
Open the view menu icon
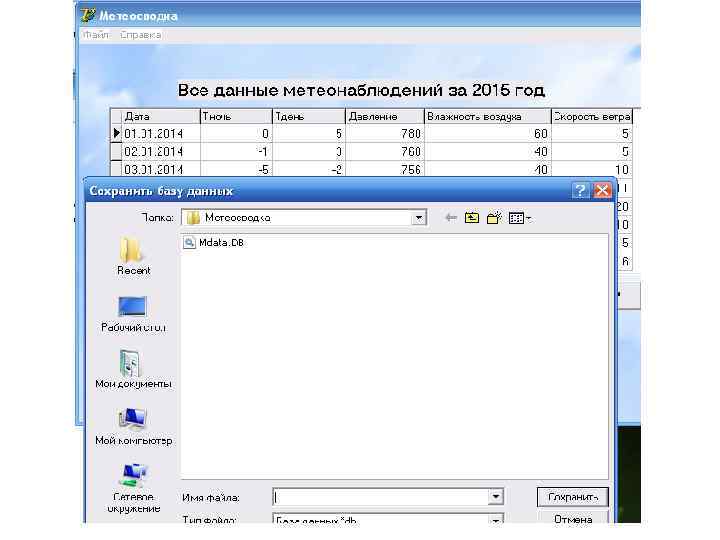520,218
